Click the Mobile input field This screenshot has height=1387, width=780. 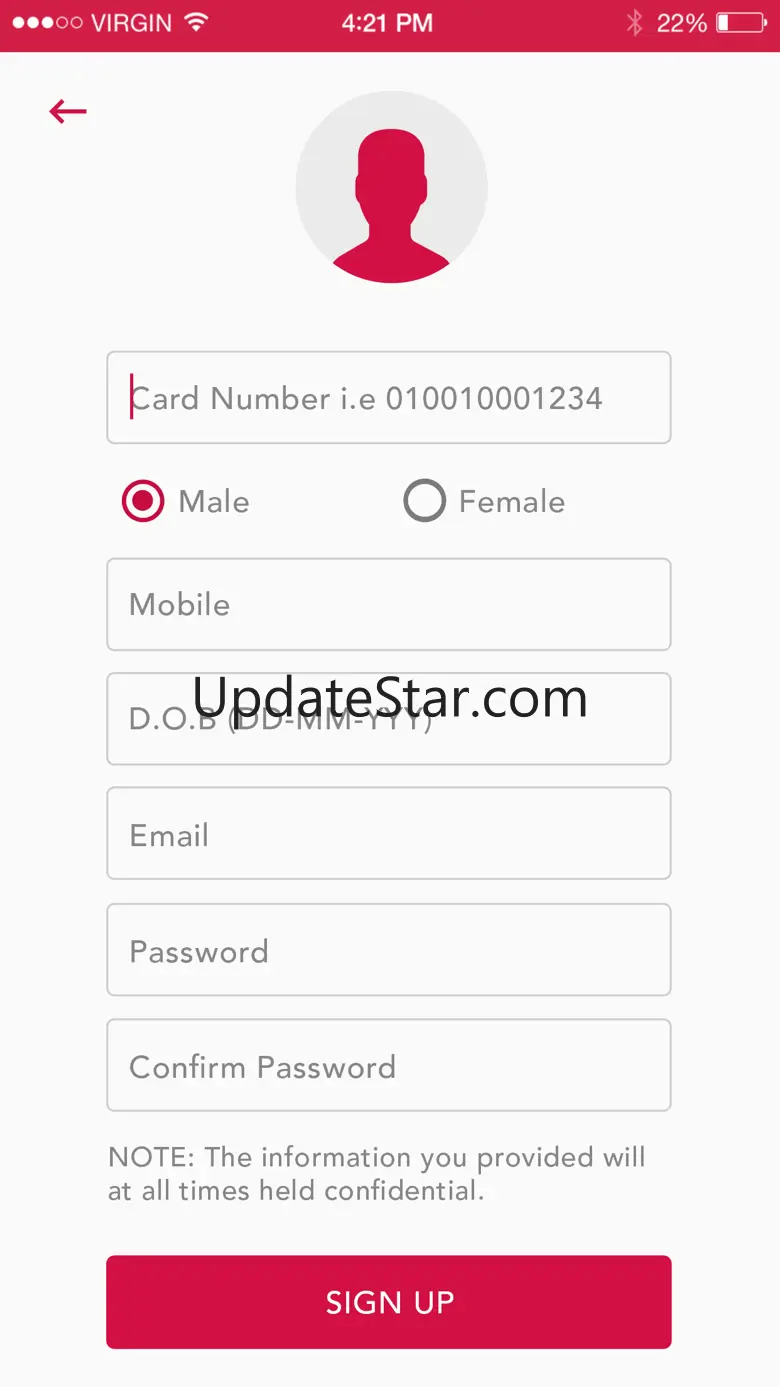pyautogui.click(x=389, y=604)
